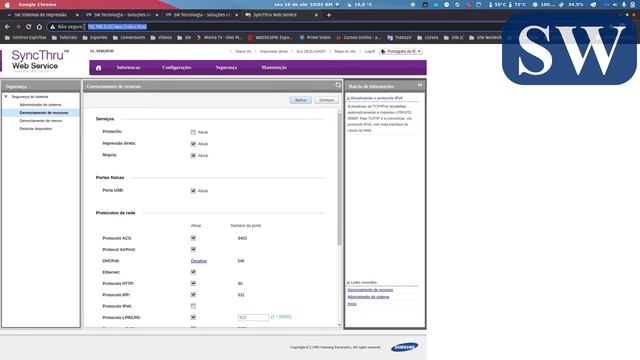Toggle the Protocolo LPR/LPD checkbox

[x=193, y=317]
